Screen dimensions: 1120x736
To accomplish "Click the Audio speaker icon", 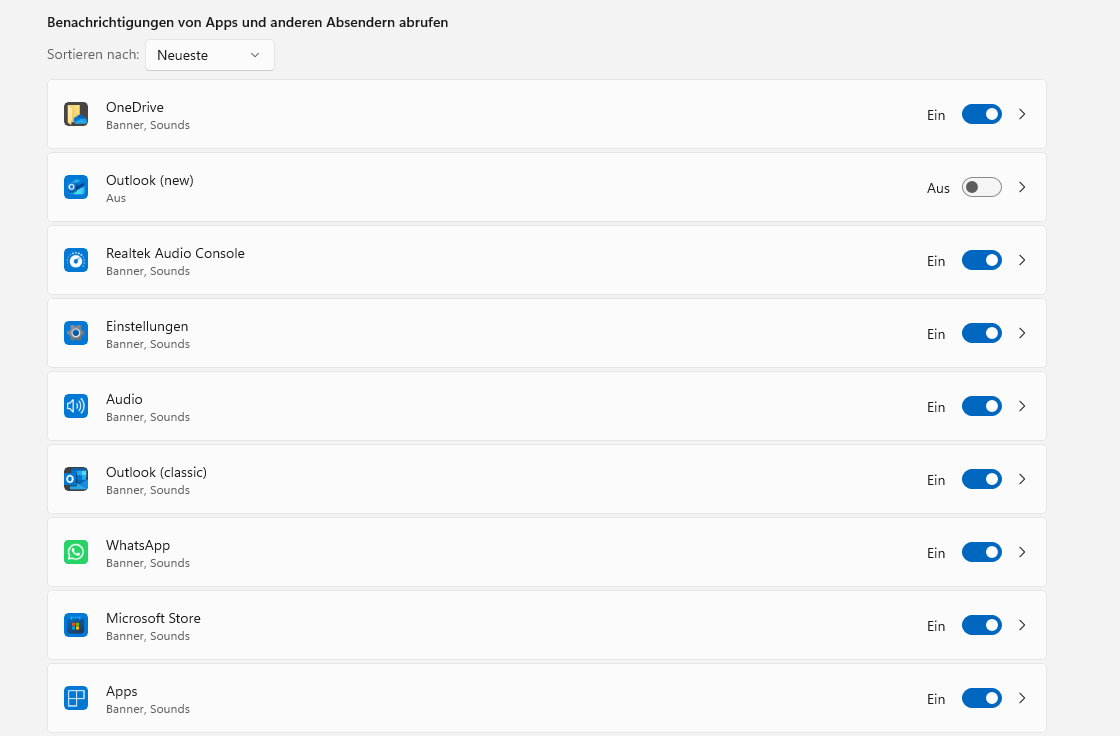I will point(76,406).
